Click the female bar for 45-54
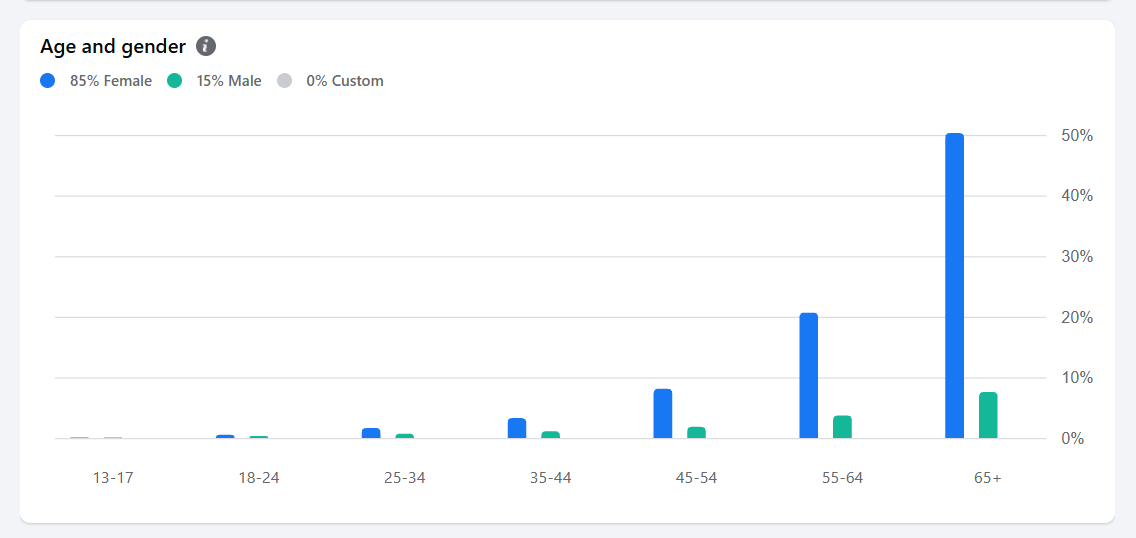Screen dimensions: 1136x538 point(663,413)
